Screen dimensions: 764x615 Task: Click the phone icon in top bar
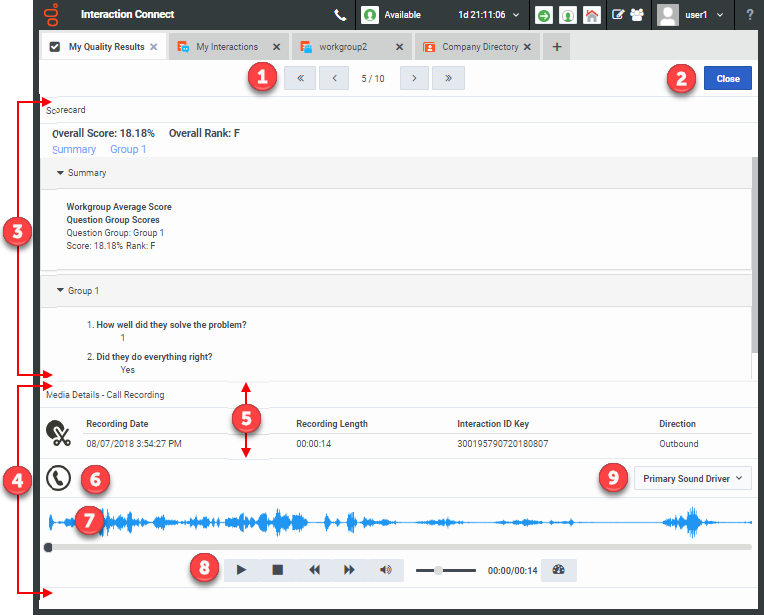pos(340,15)
